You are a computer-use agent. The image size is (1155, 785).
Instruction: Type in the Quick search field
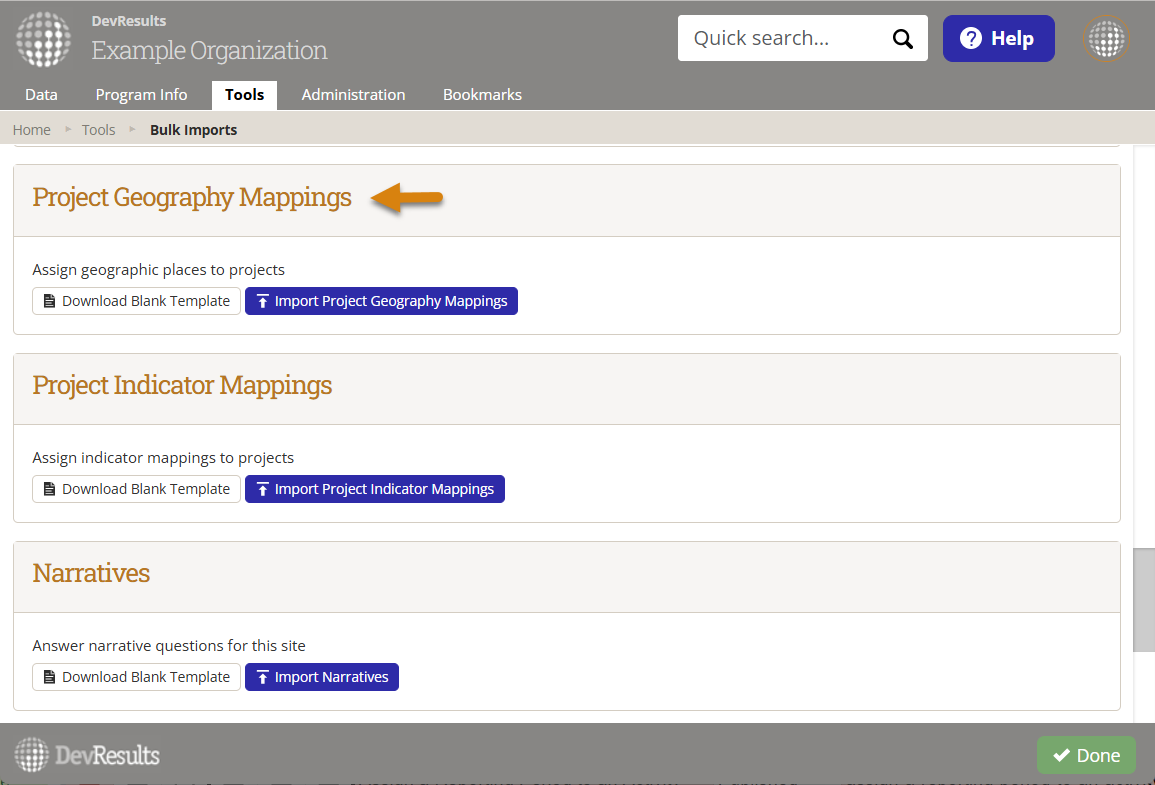pos(780,39)
